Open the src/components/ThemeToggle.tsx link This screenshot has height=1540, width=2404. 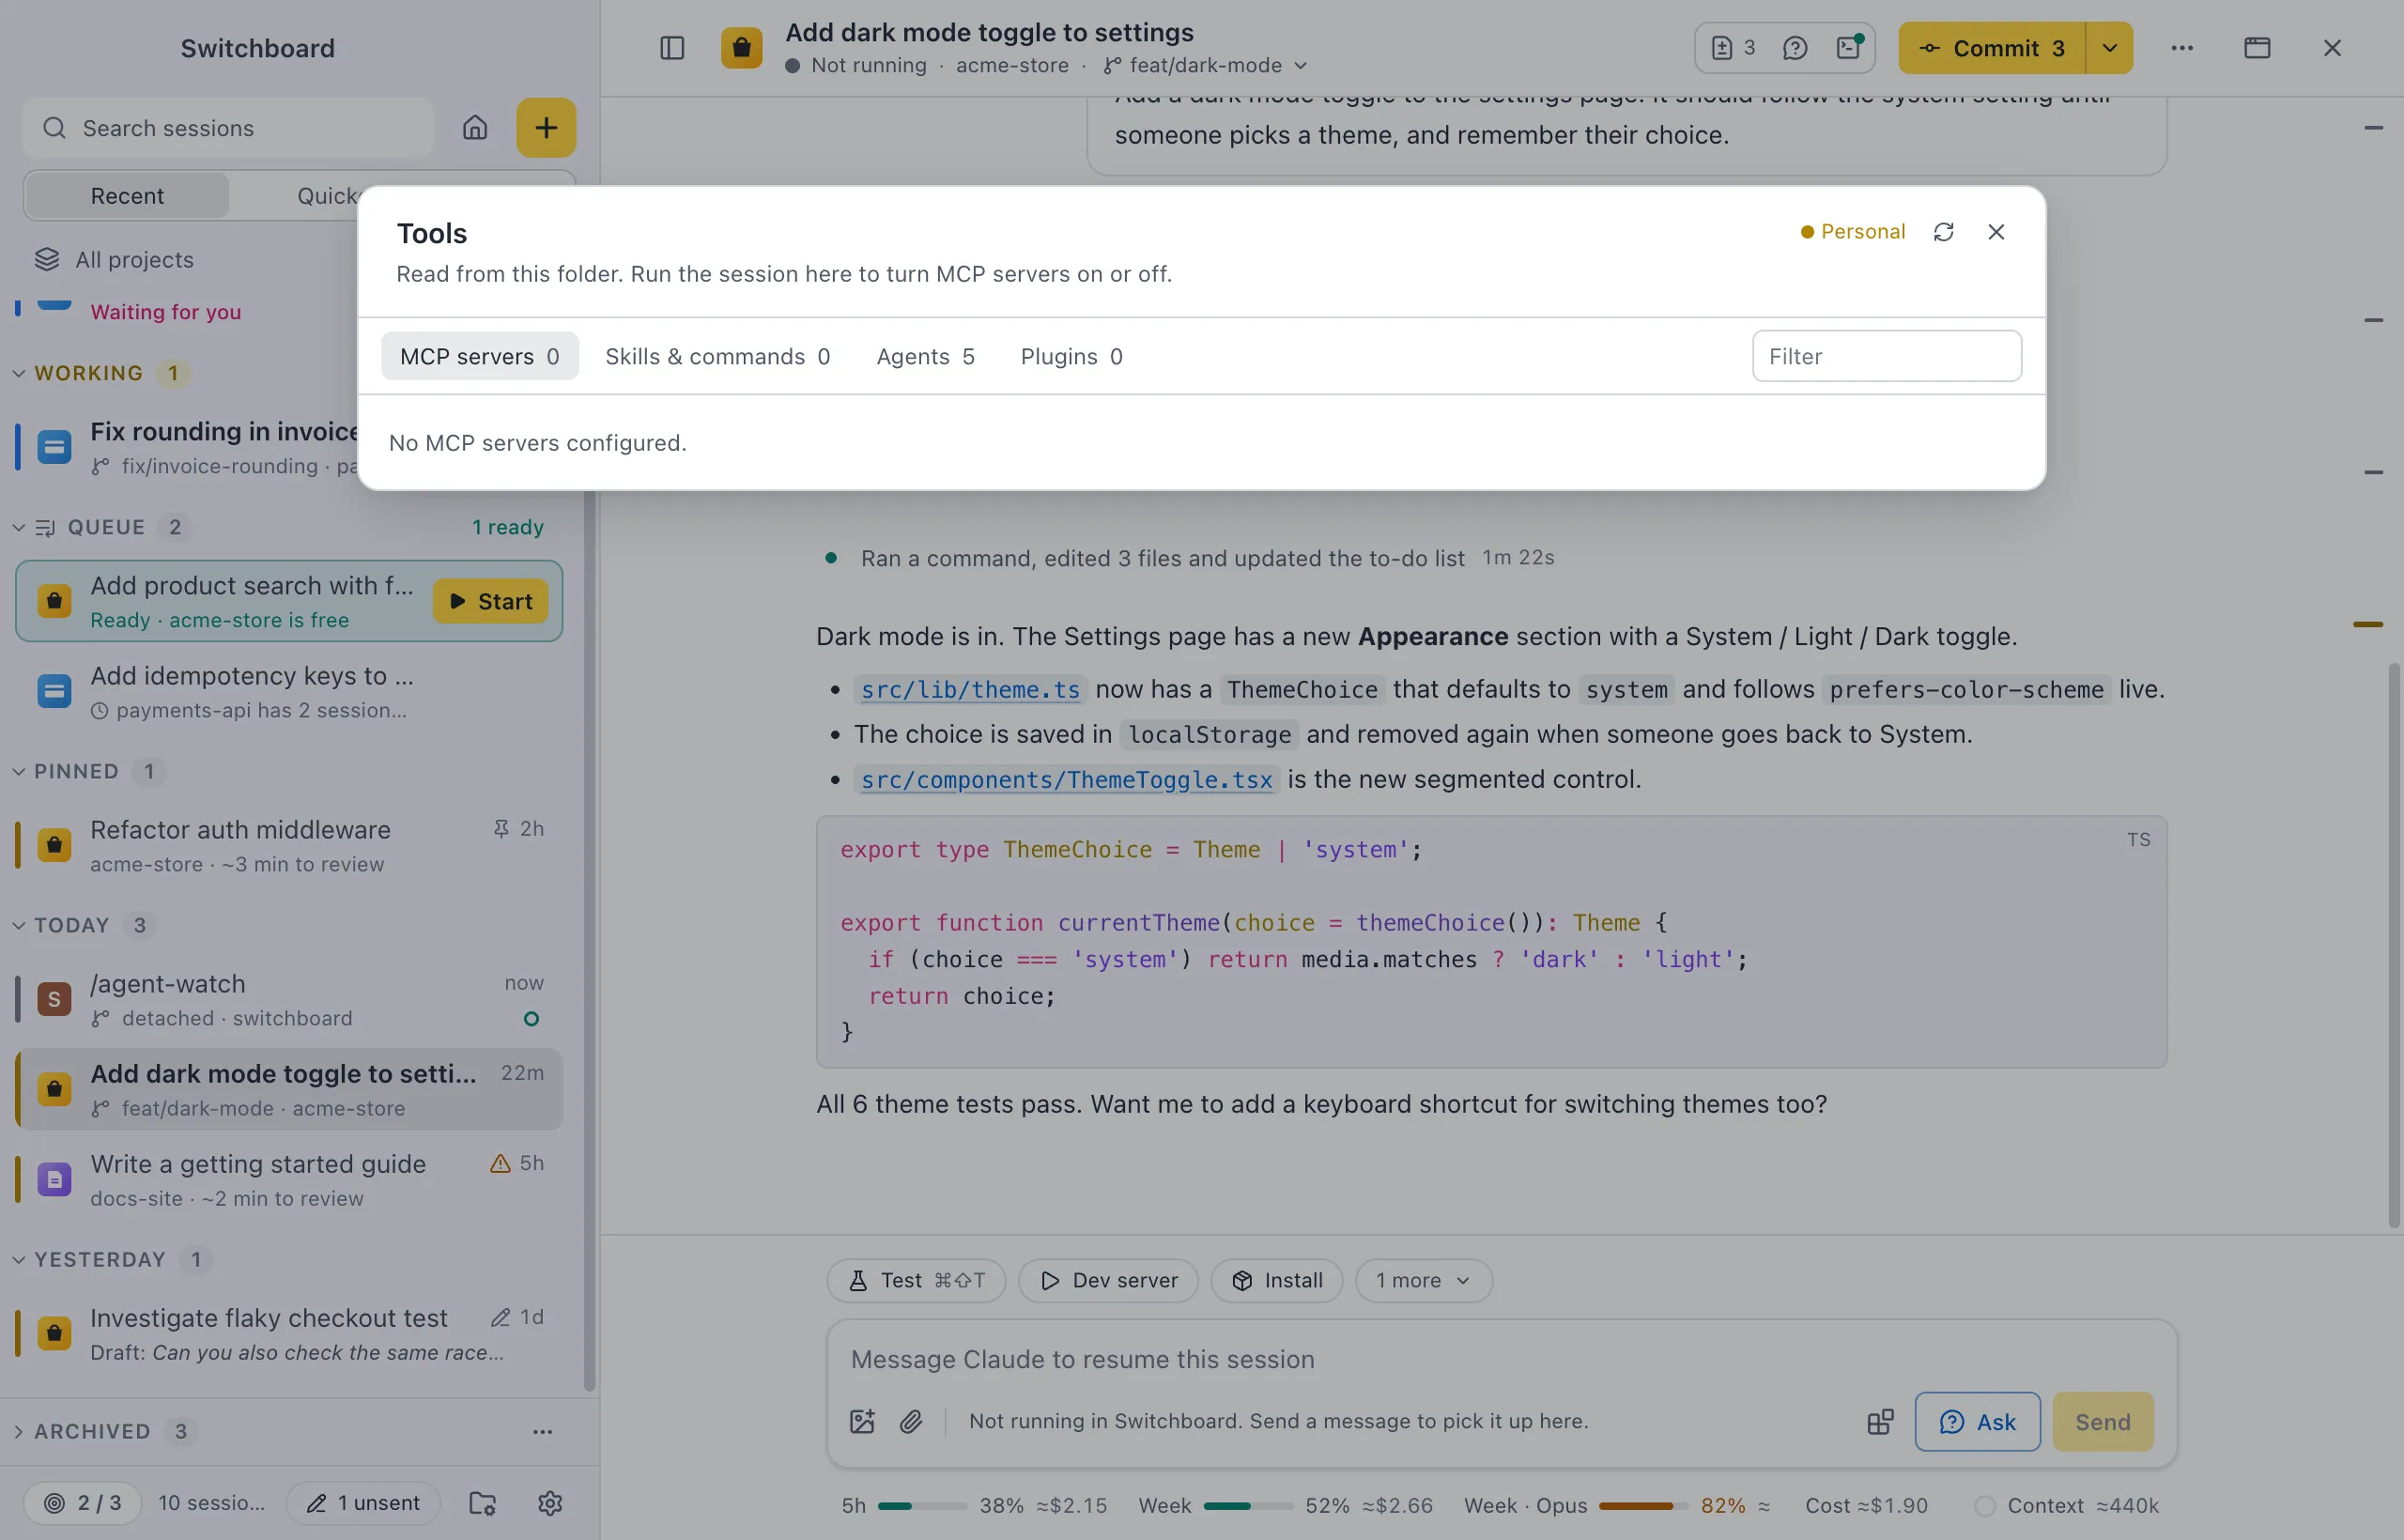click(x=1066, y=779)
